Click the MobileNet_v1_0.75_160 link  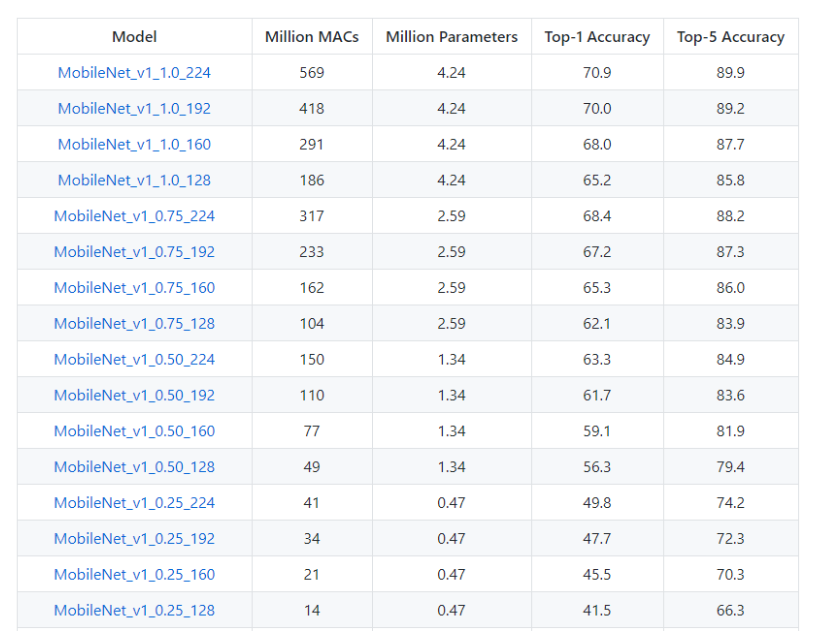pyautogui.click(x=134, y=288)
